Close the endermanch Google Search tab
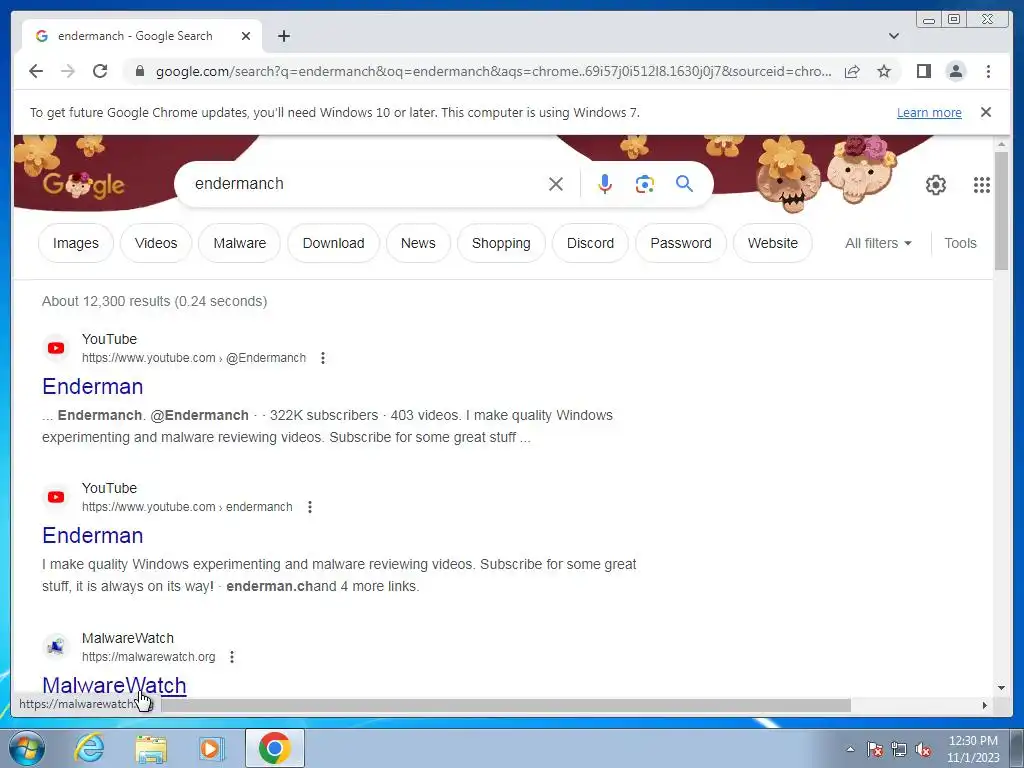The height and width of the screenshot is (768, 1024). [246, 36]
